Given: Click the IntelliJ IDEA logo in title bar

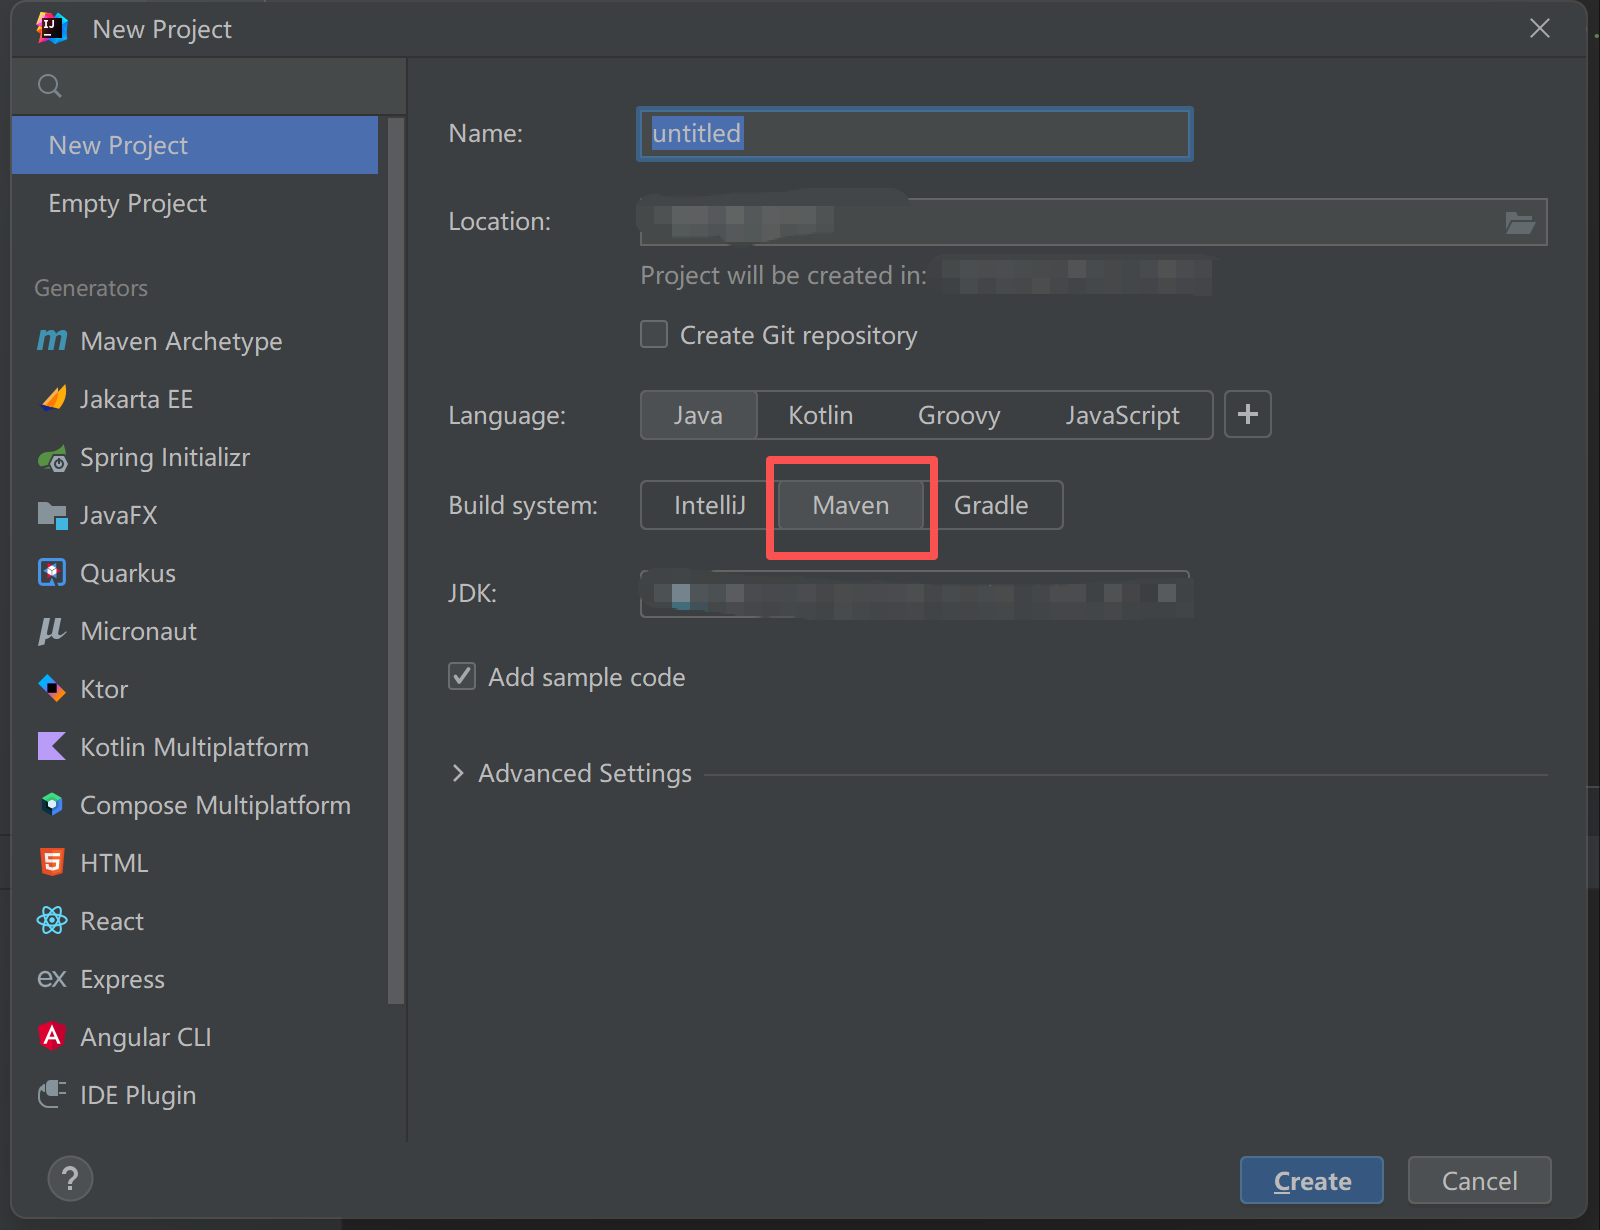Looking at the screenshot, I should coord(52,28).
